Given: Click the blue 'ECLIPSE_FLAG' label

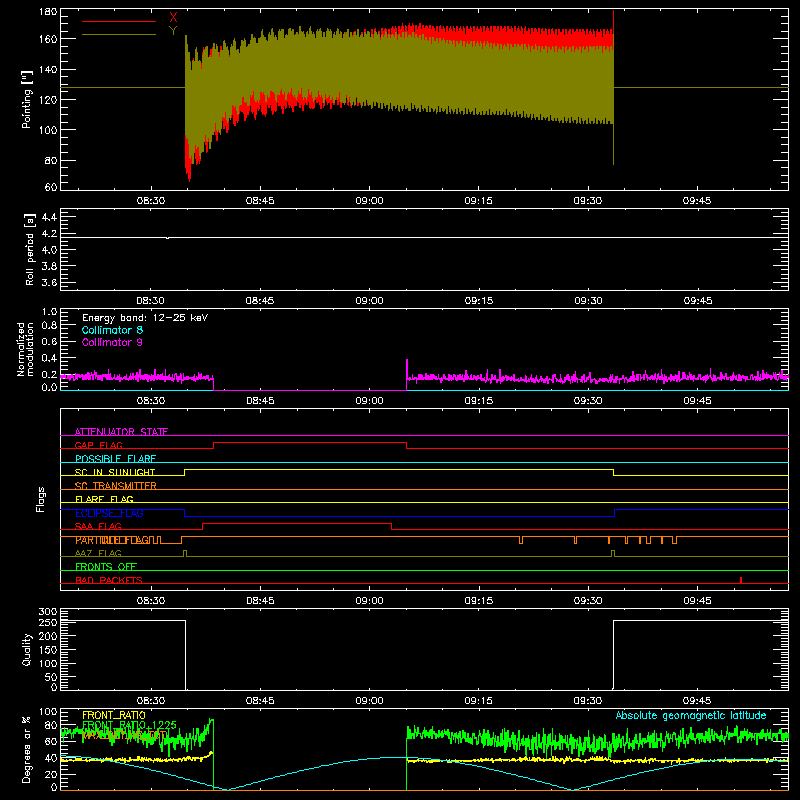Looking at the screenshot, I should 109,513.
